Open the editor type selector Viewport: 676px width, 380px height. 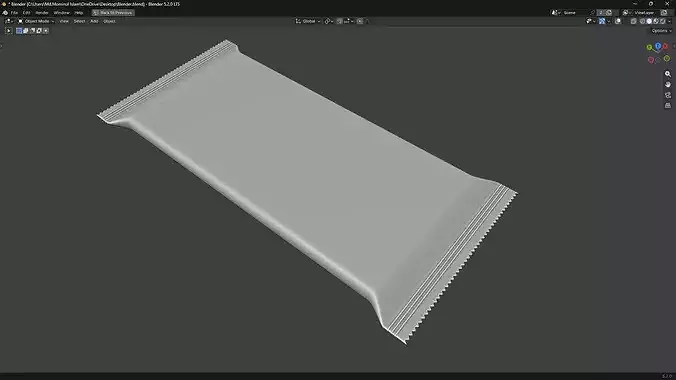[x=9, y=21]
